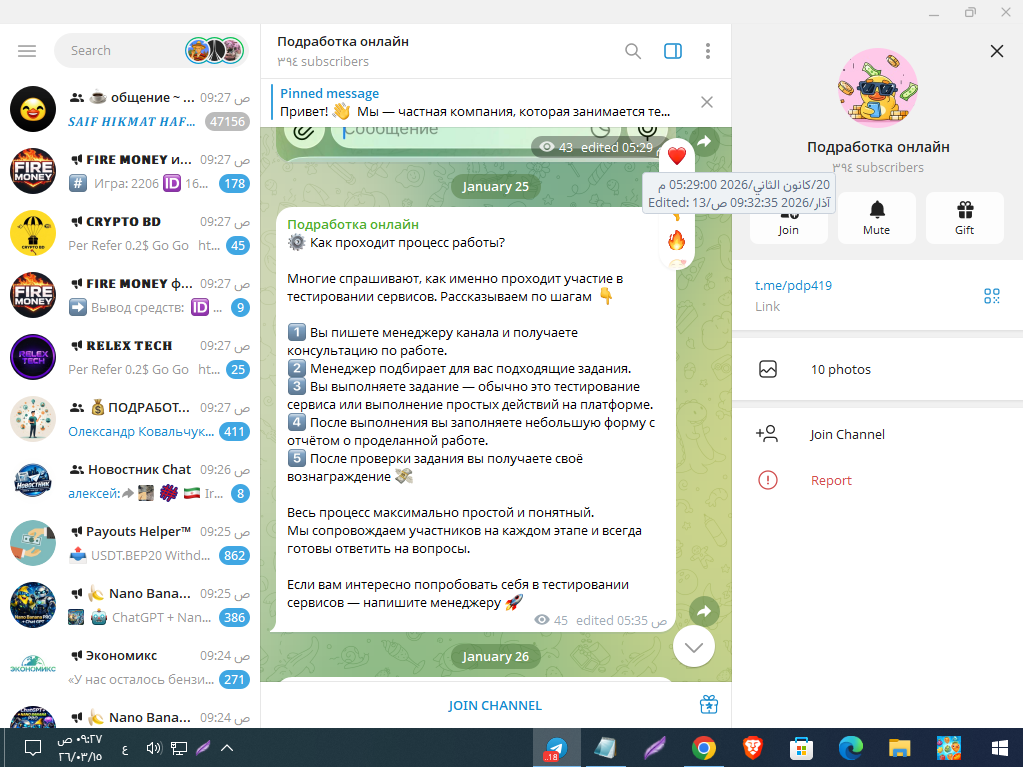Open Brave browser from the taskbar
Image resolution: width=1023 pixels, height=767 pixels.
[752, 748]
